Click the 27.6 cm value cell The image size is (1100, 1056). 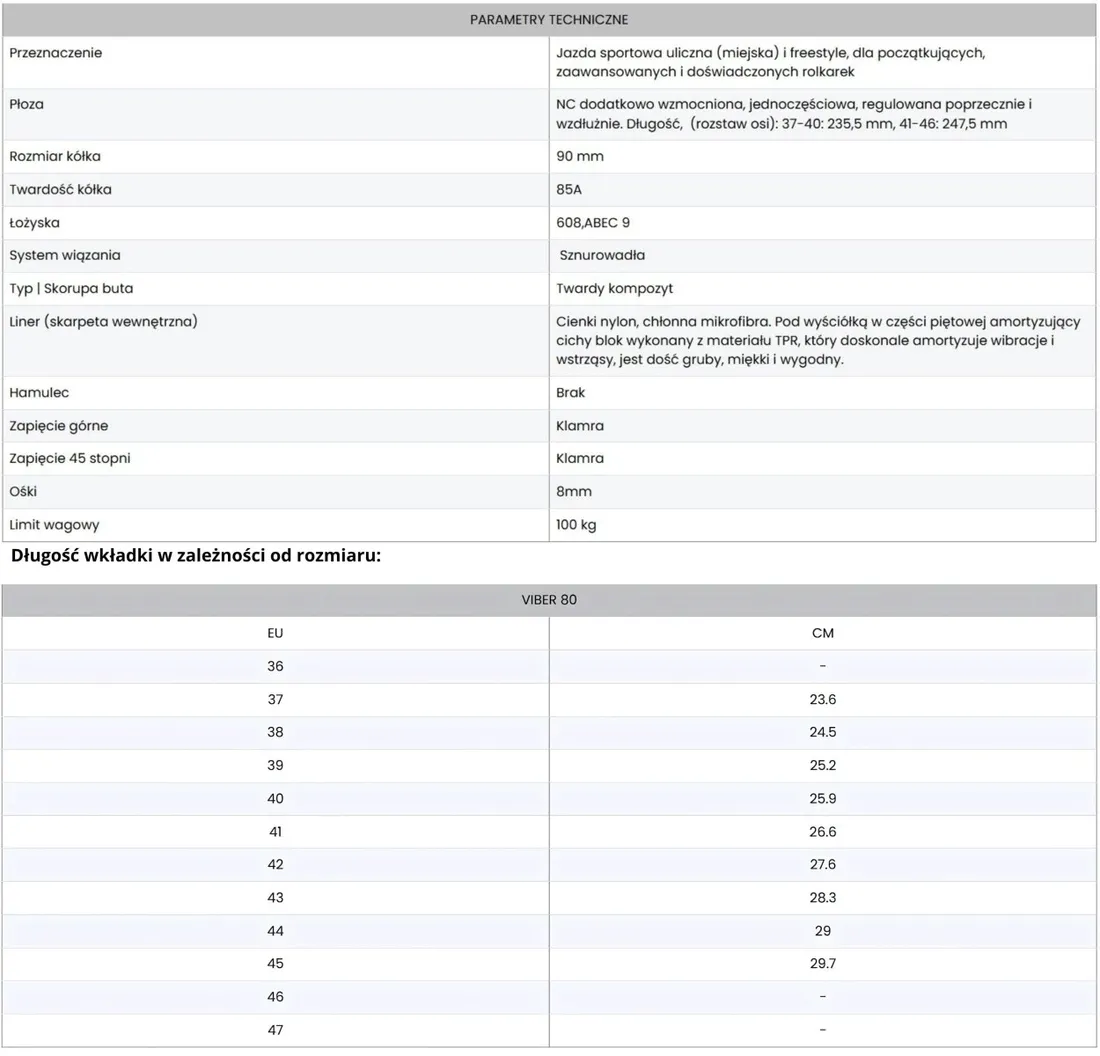point(822,864)
